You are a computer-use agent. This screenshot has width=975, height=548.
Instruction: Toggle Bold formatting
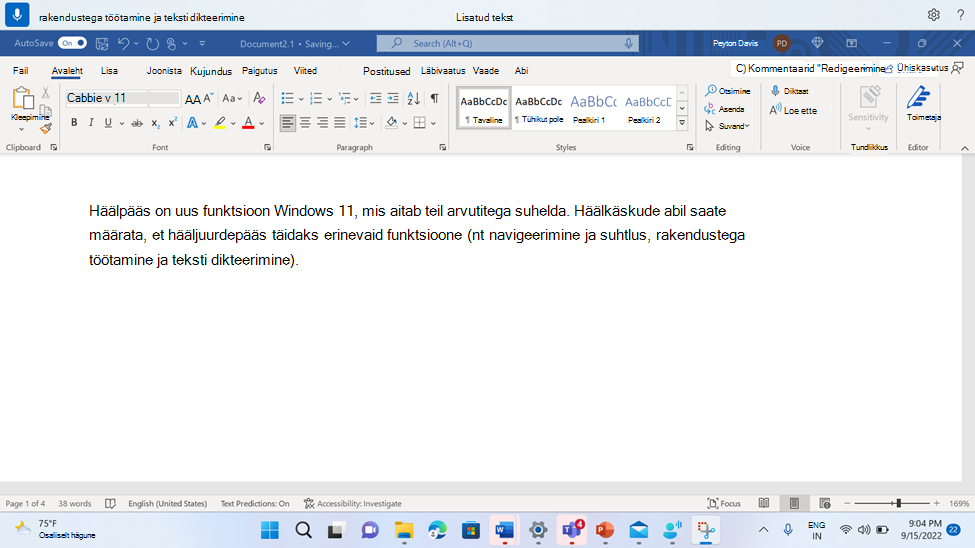(74, 123)
